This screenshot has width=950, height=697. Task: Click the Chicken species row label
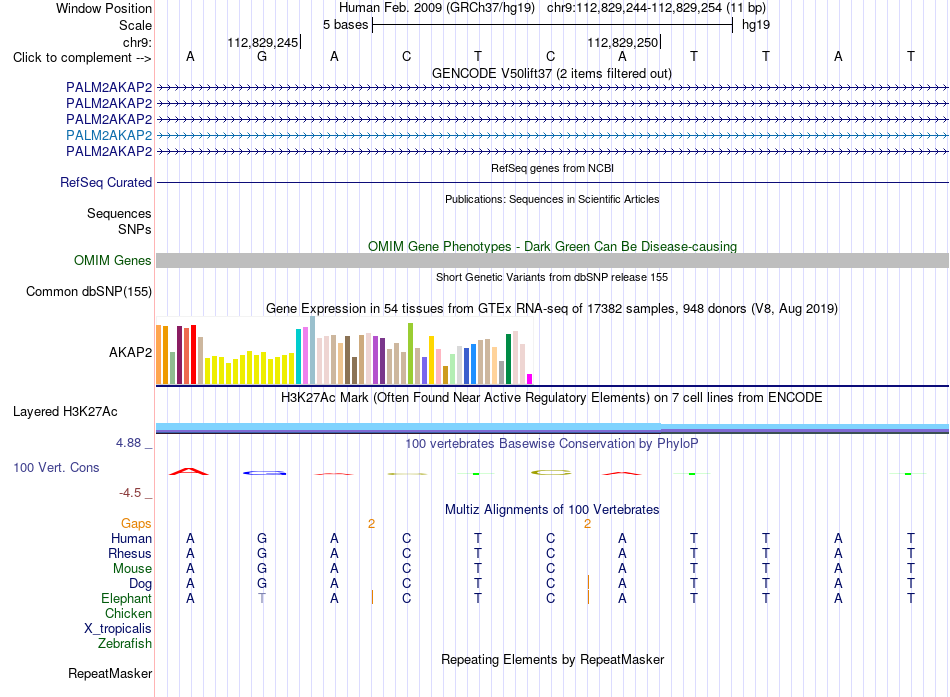128,613
